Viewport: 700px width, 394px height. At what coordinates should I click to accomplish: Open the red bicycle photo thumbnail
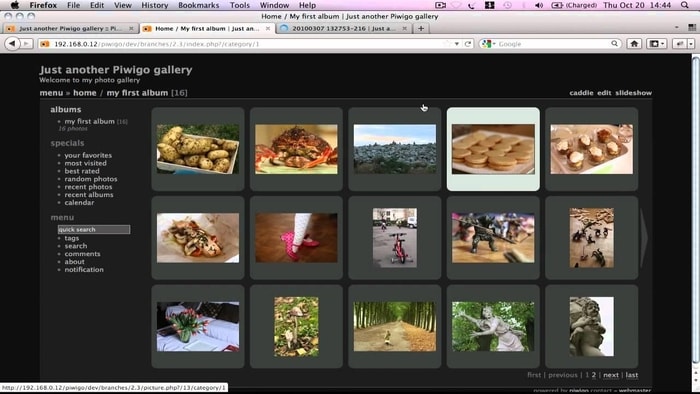[395, 237]
